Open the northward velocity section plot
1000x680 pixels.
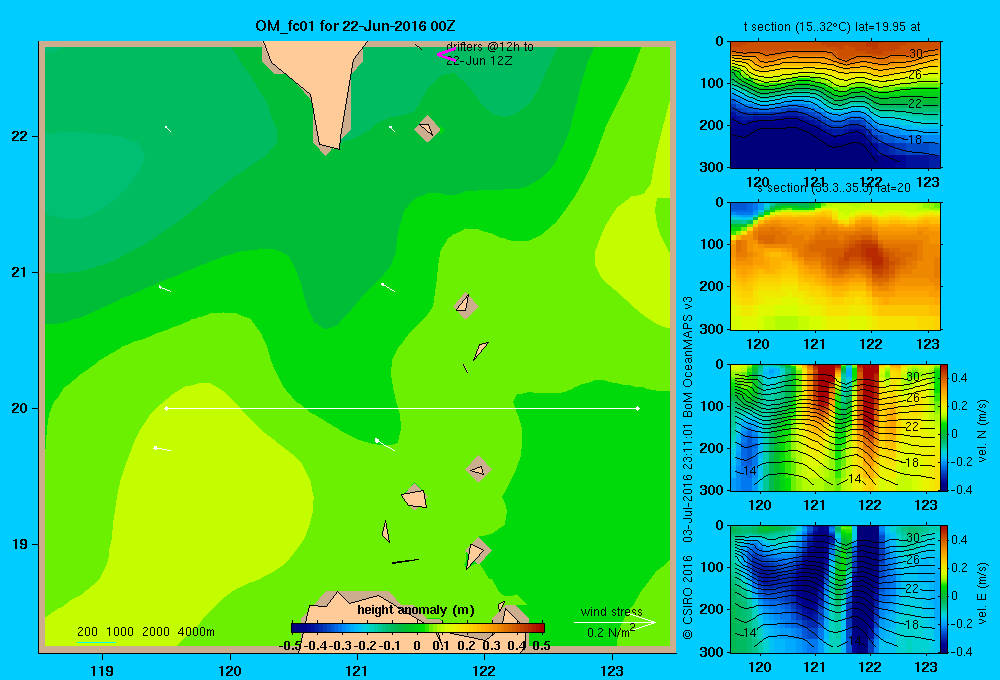coord(835,427)
